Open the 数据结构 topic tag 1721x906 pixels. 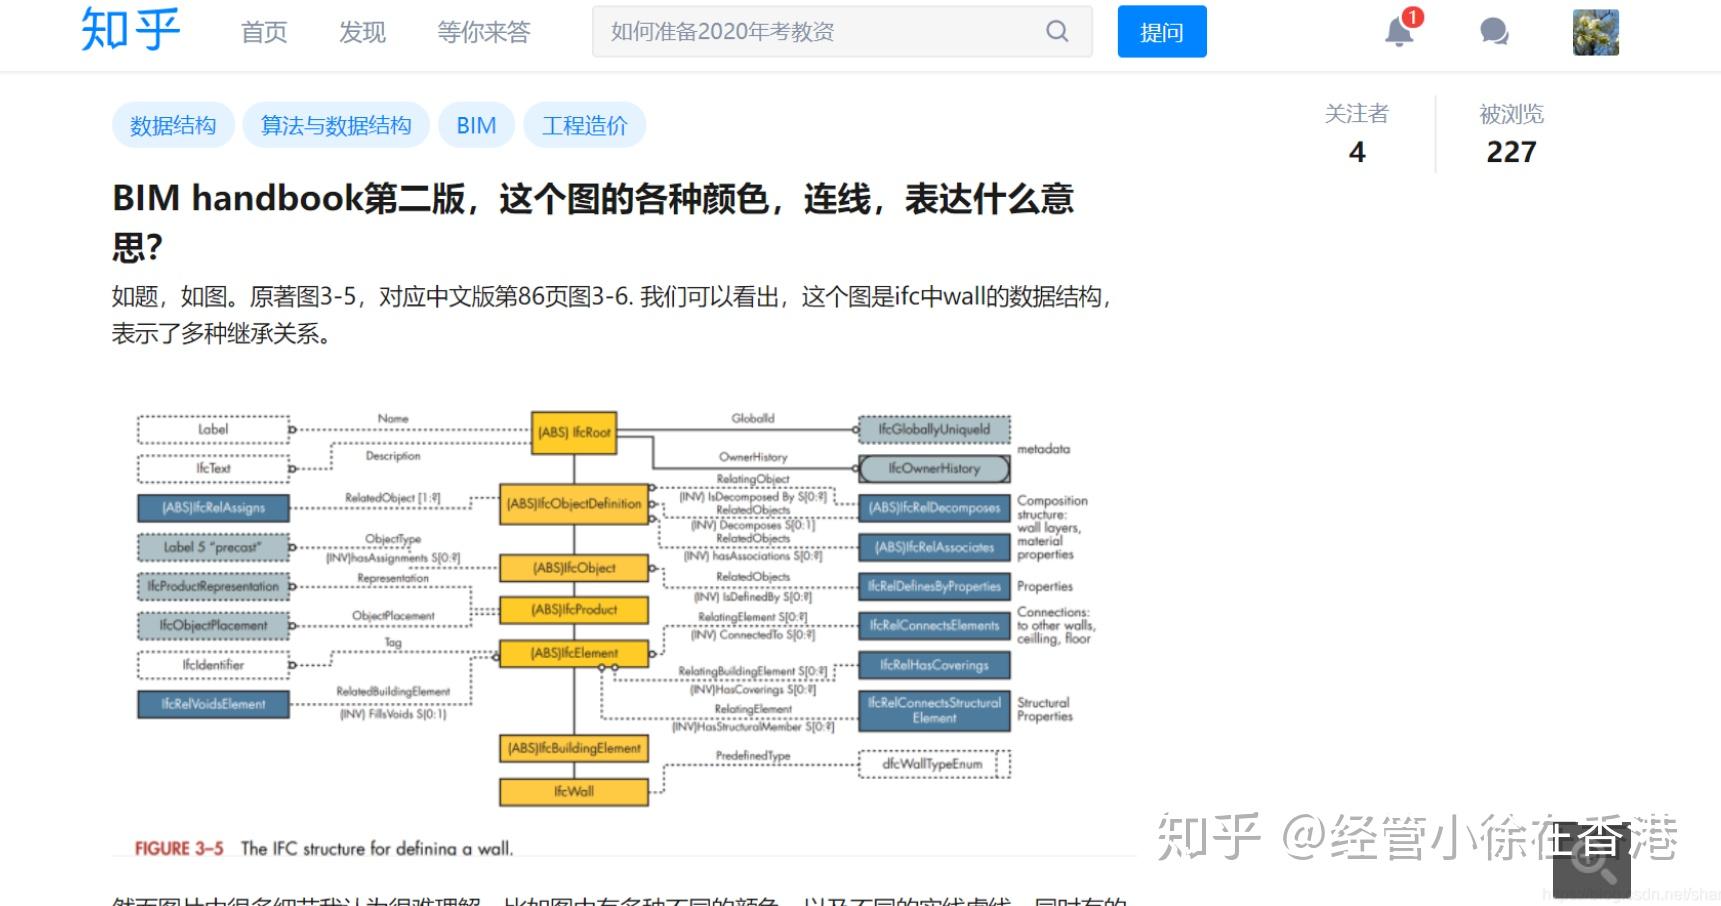pos(172,124)
